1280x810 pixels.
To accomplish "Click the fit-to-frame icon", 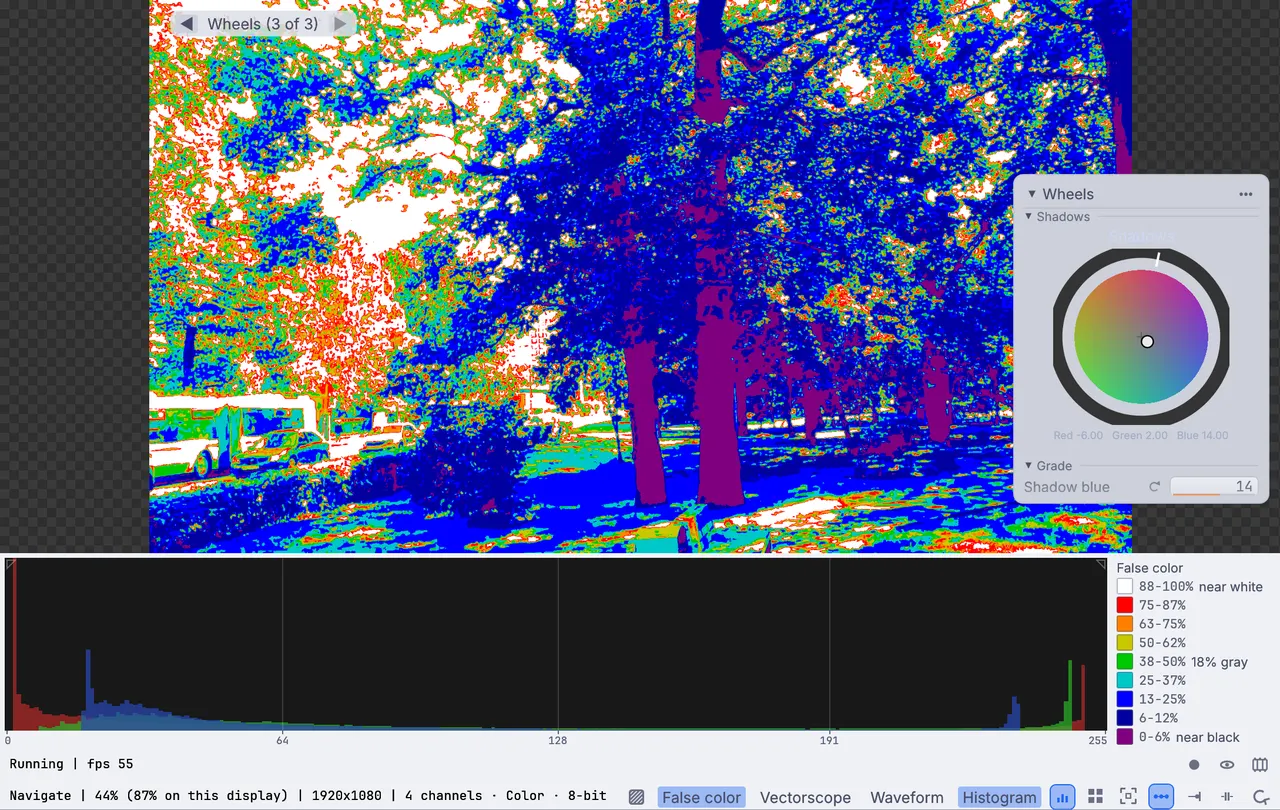I will click(x=1128, y=796).
